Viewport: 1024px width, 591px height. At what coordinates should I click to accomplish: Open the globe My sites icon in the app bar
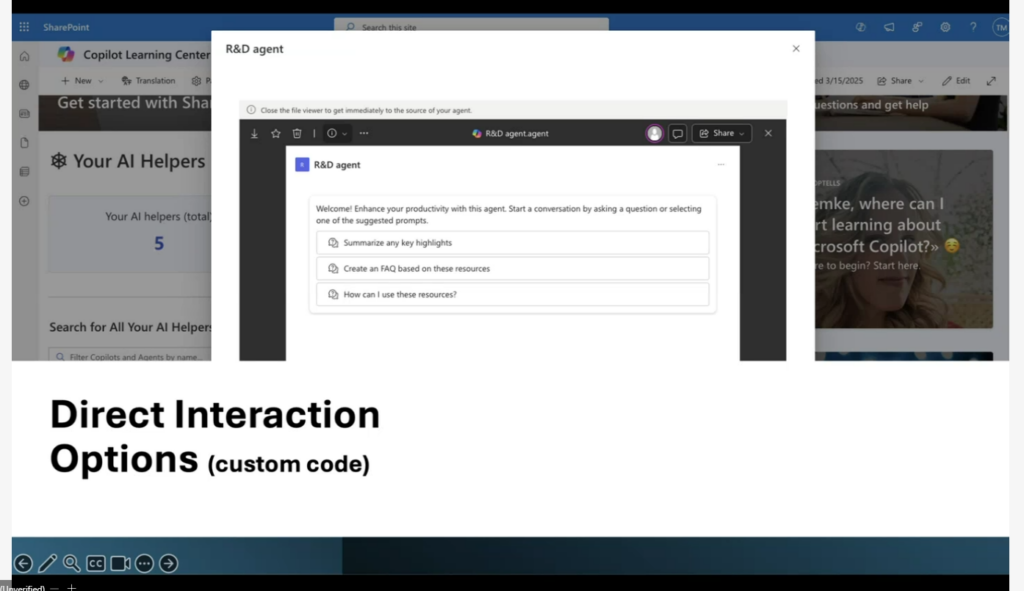click(x=24, y=85)
